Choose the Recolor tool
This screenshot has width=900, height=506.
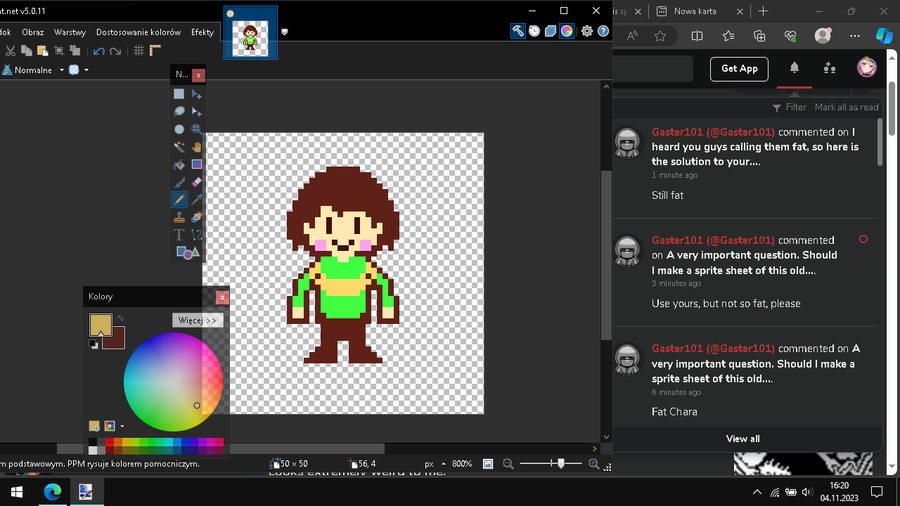[196, 217]
